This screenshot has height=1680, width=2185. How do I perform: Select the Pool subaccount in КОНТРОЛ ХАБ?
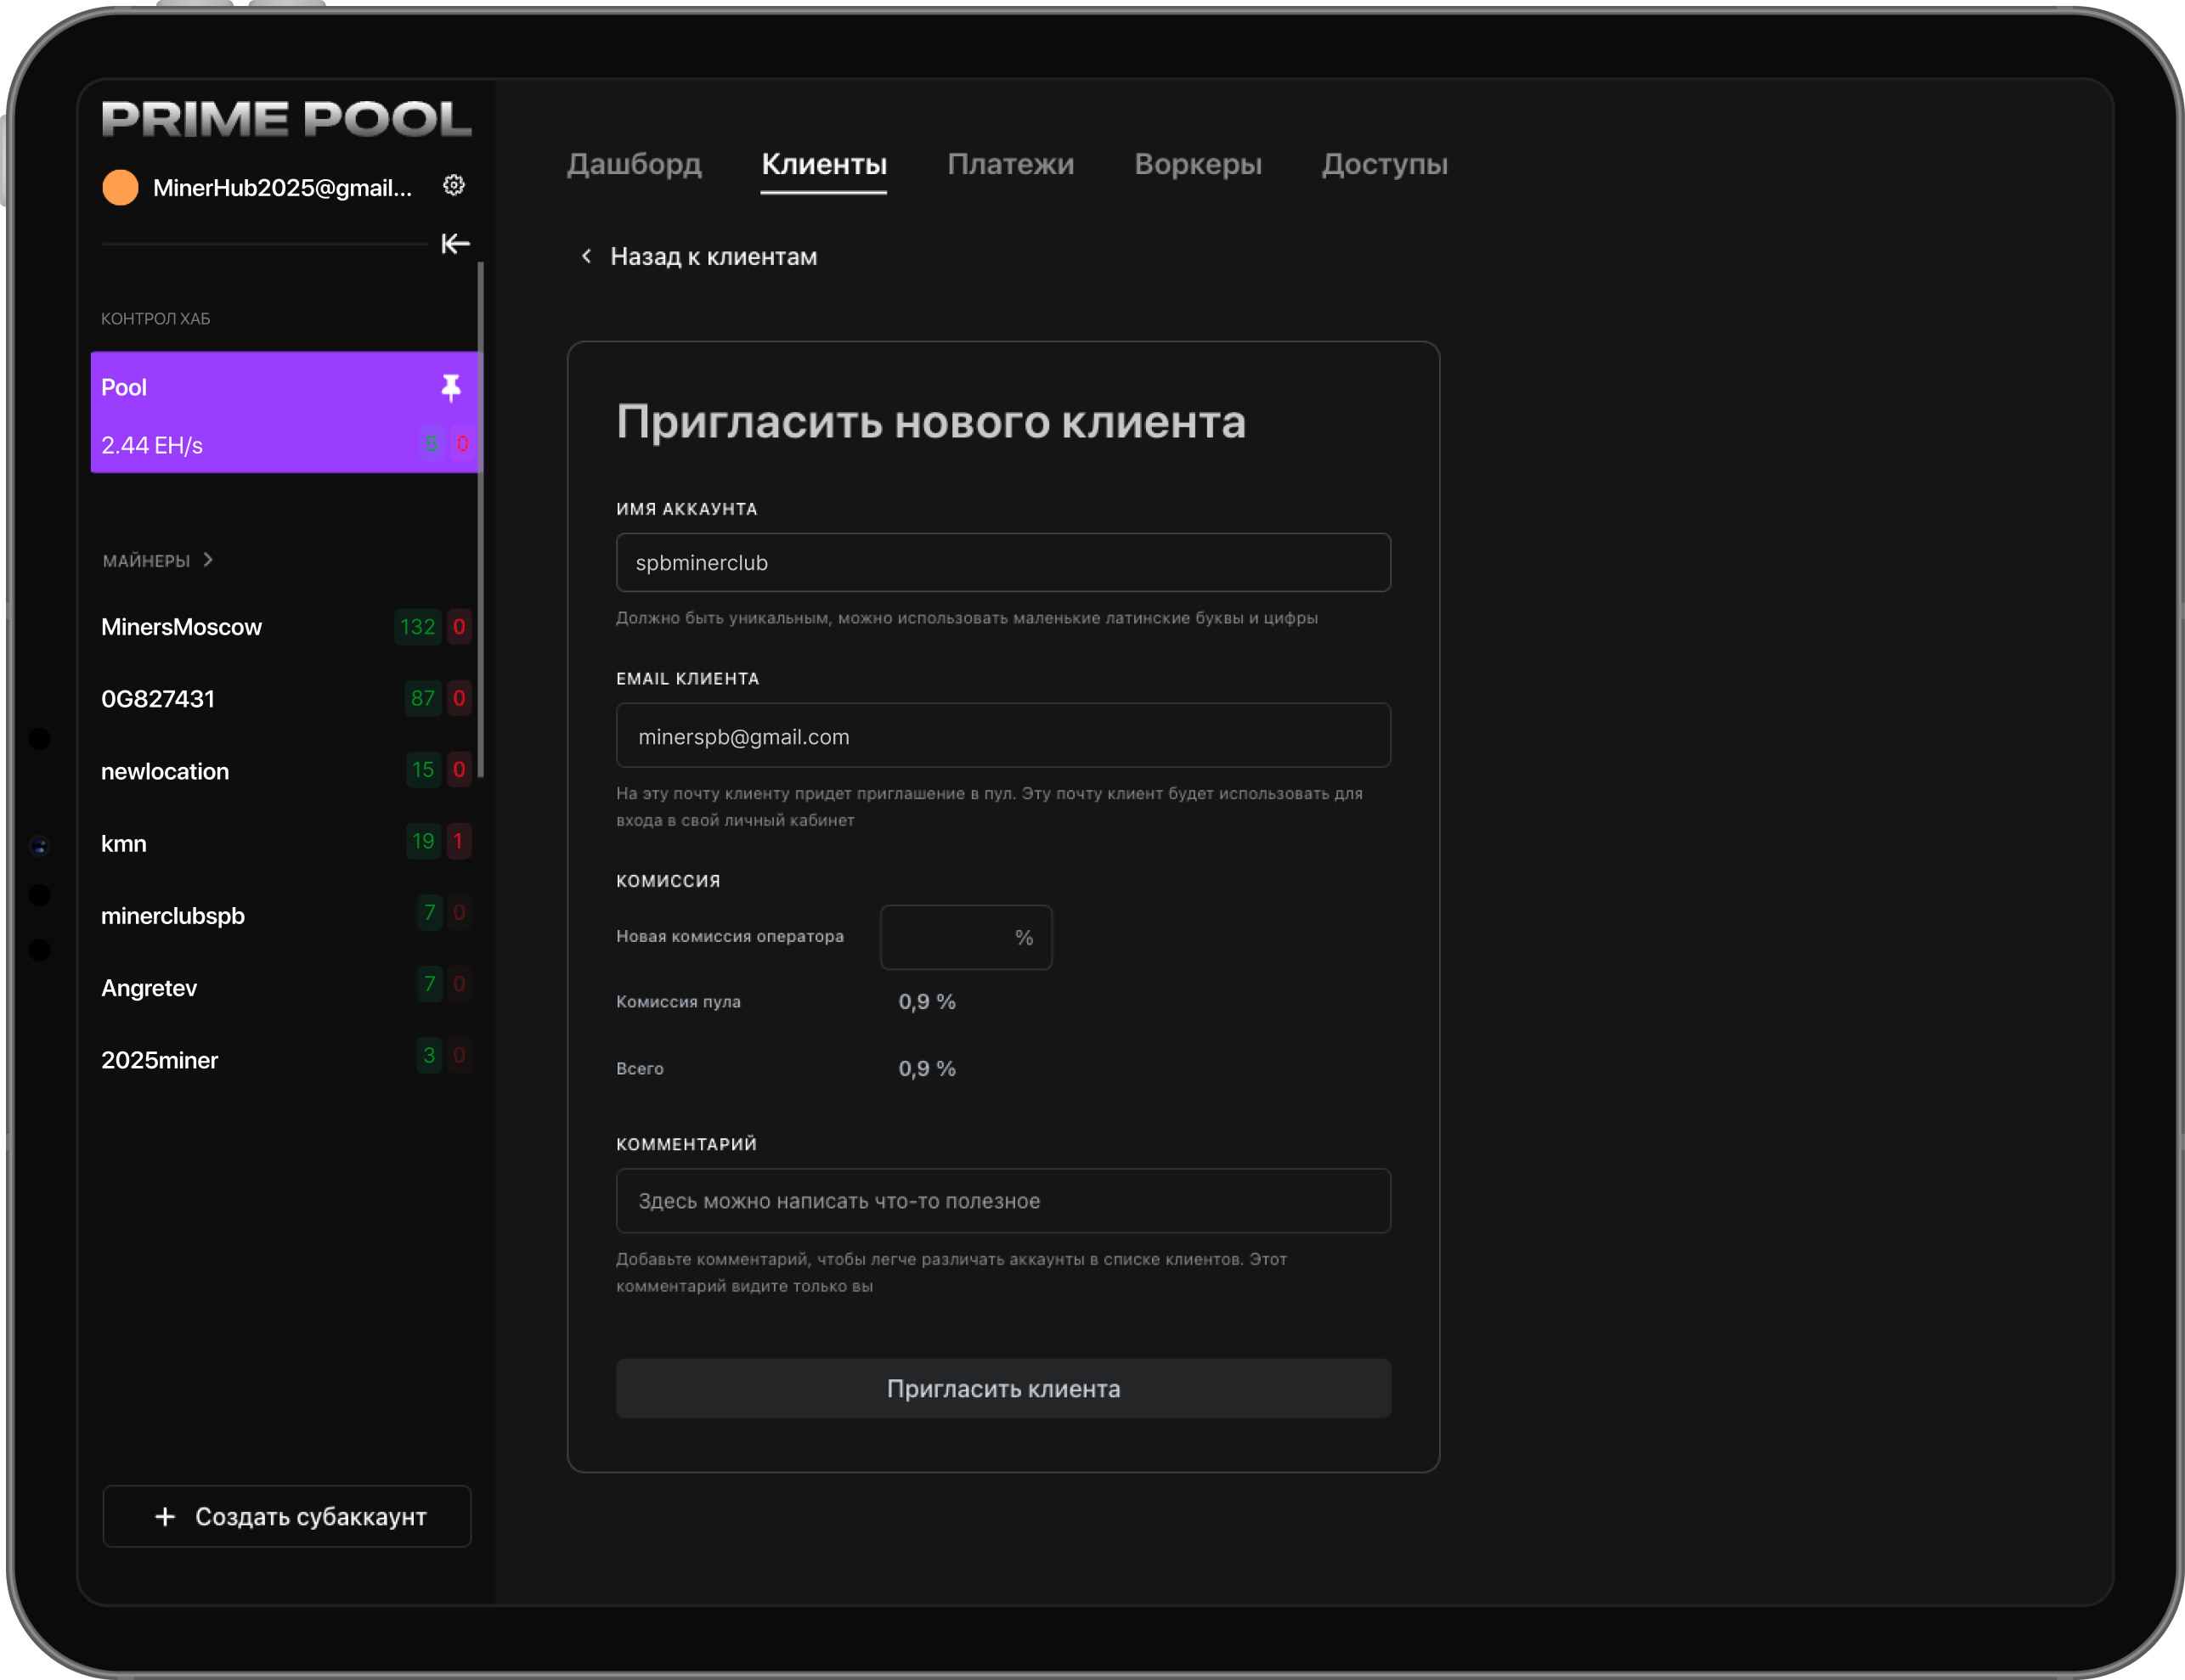[x=250, y=412]
